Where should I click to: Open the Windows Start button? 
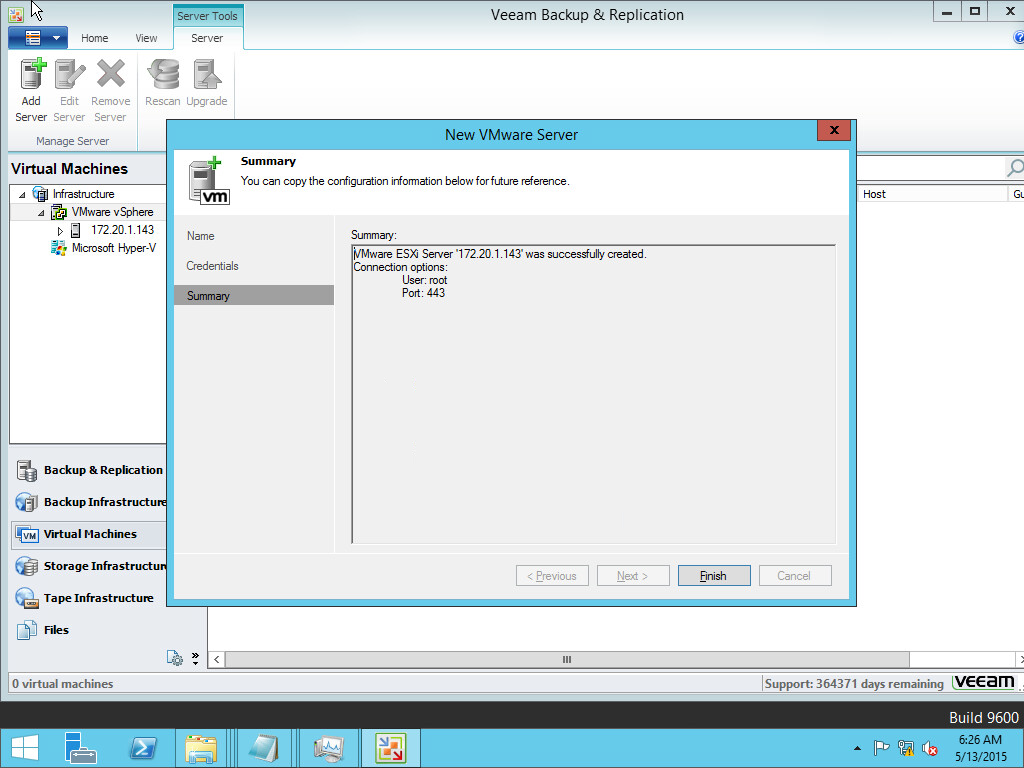pos(25,748)
